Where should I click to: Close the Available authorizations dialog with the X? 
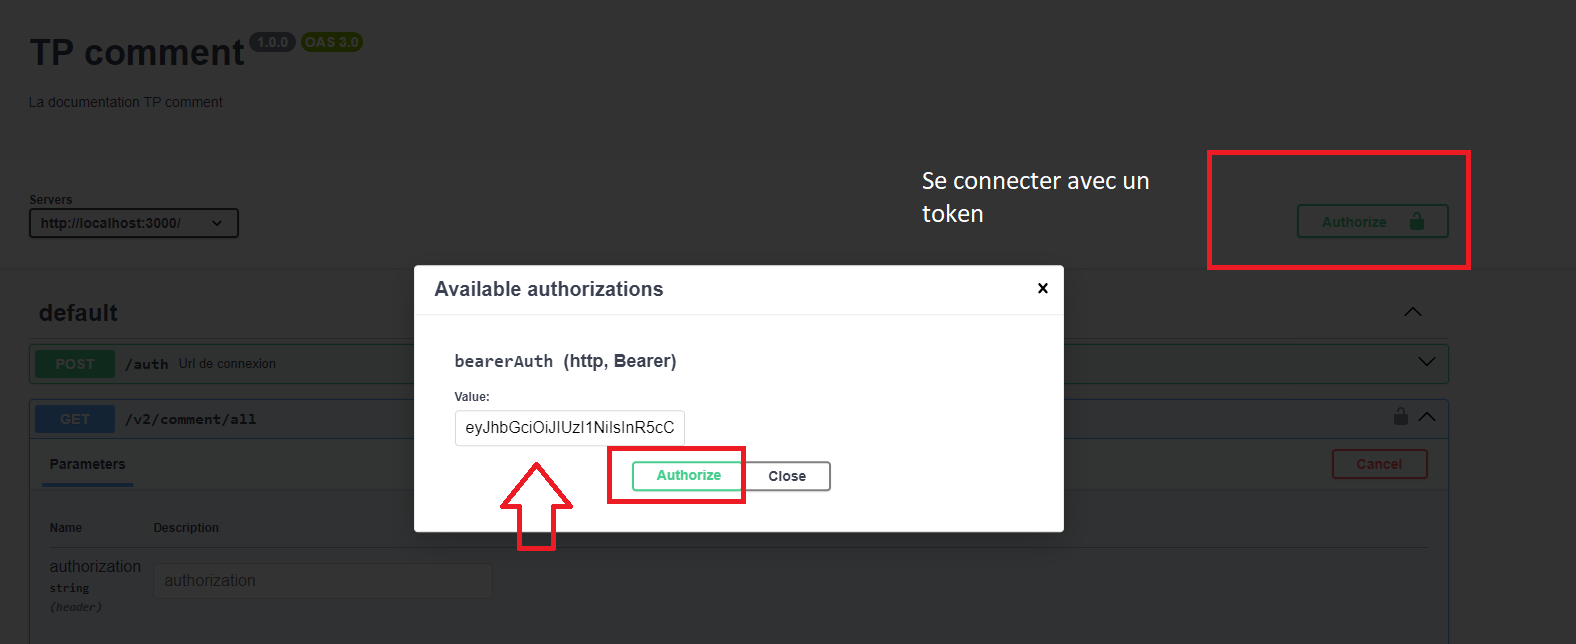tap(1042, 288)
